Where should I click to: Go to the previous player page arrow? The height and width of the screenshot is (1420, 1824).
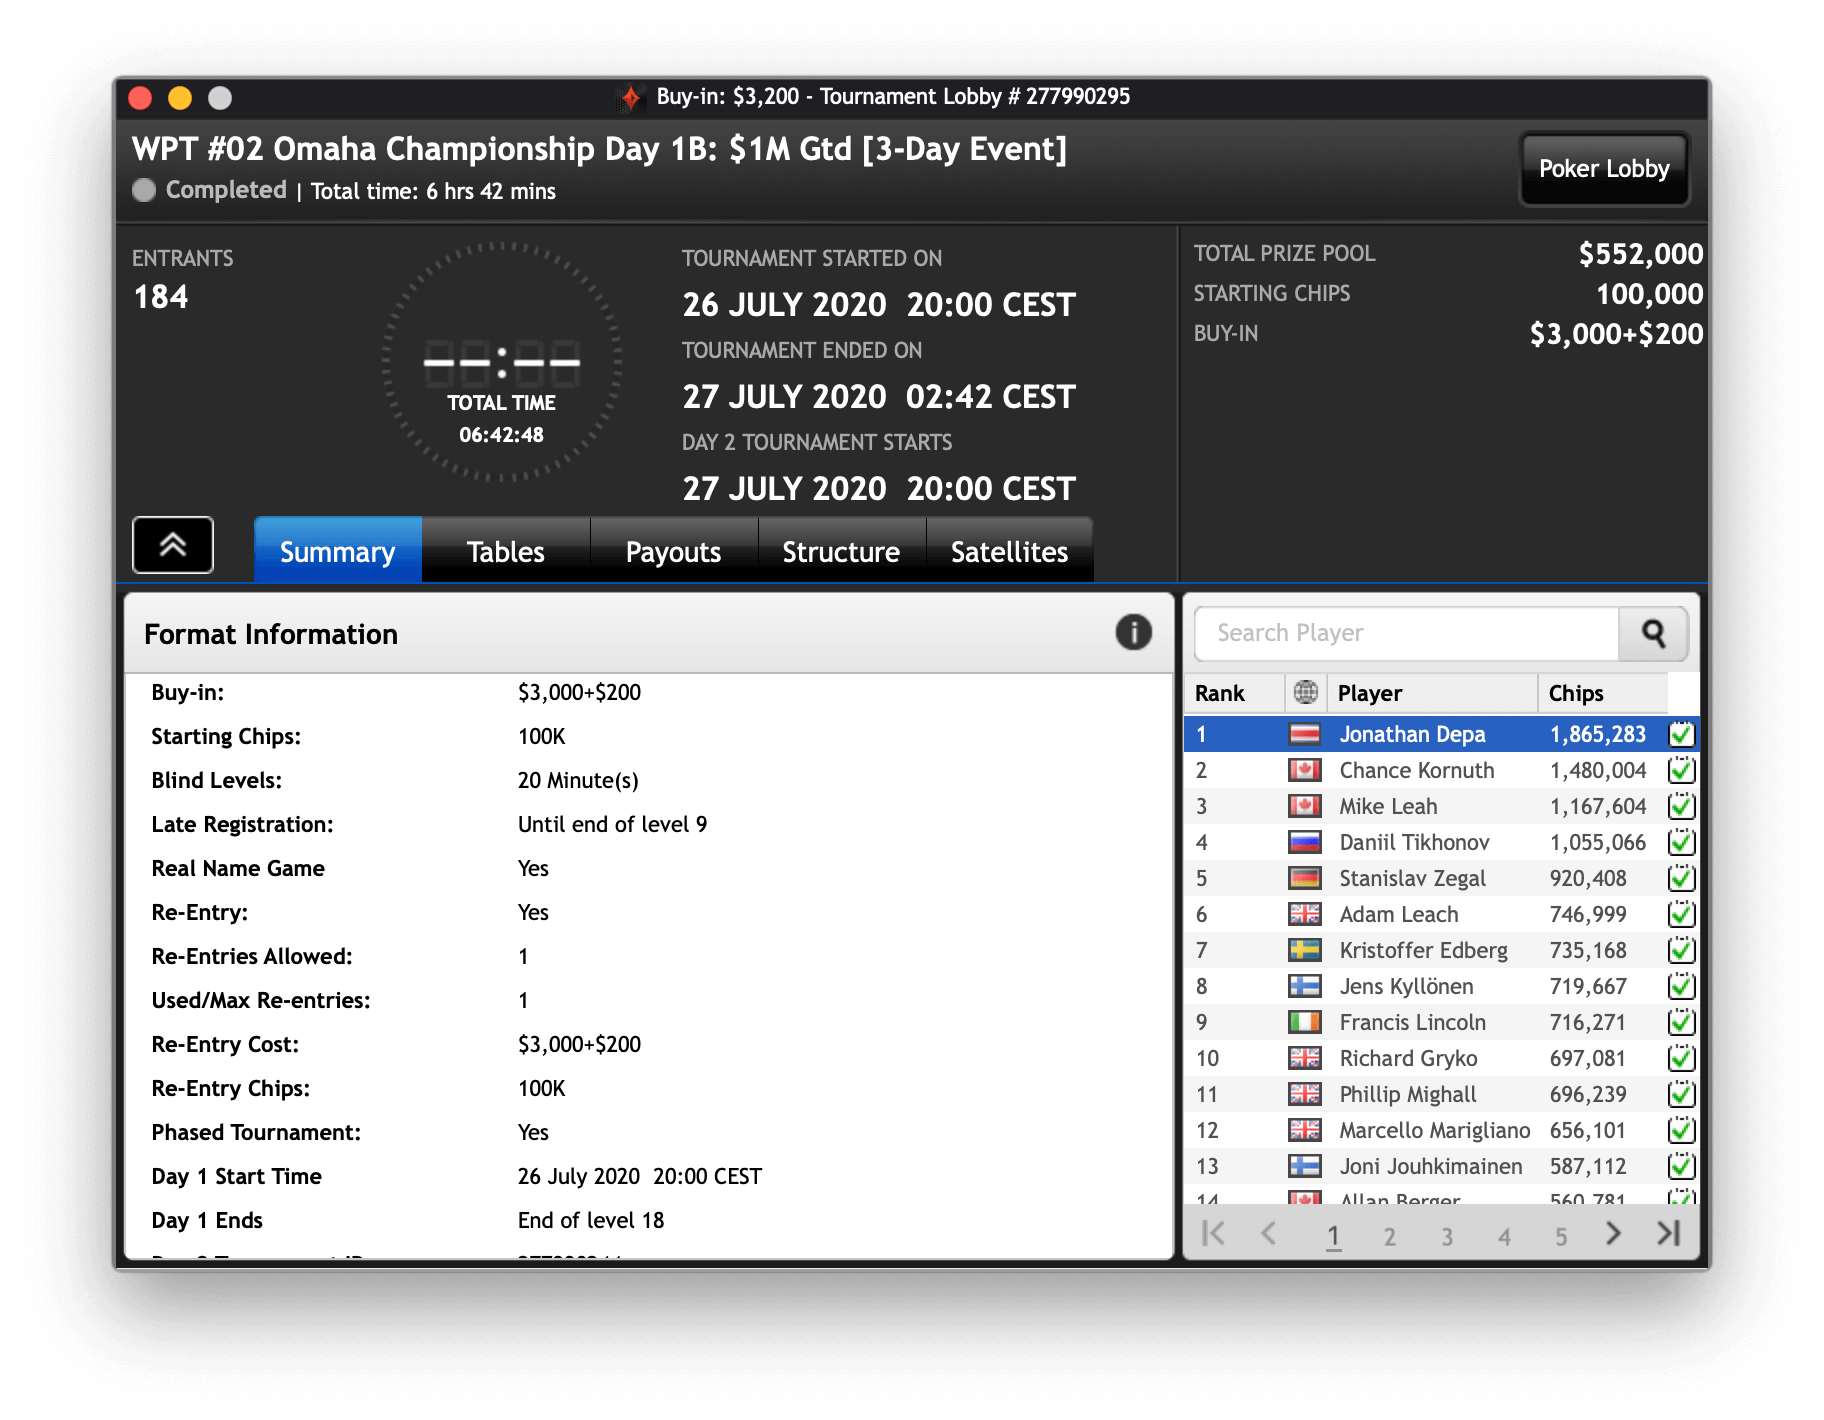pos(1269,1234)
